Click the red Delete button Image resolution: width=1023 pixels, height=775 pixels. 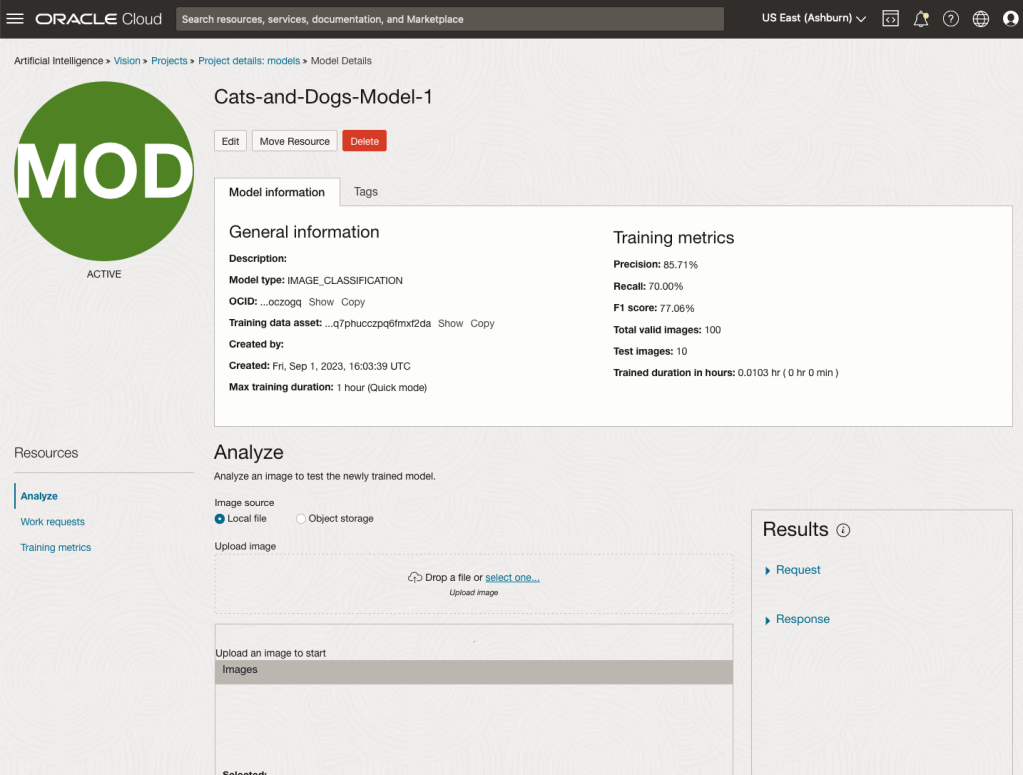click(x=364, y=141)
